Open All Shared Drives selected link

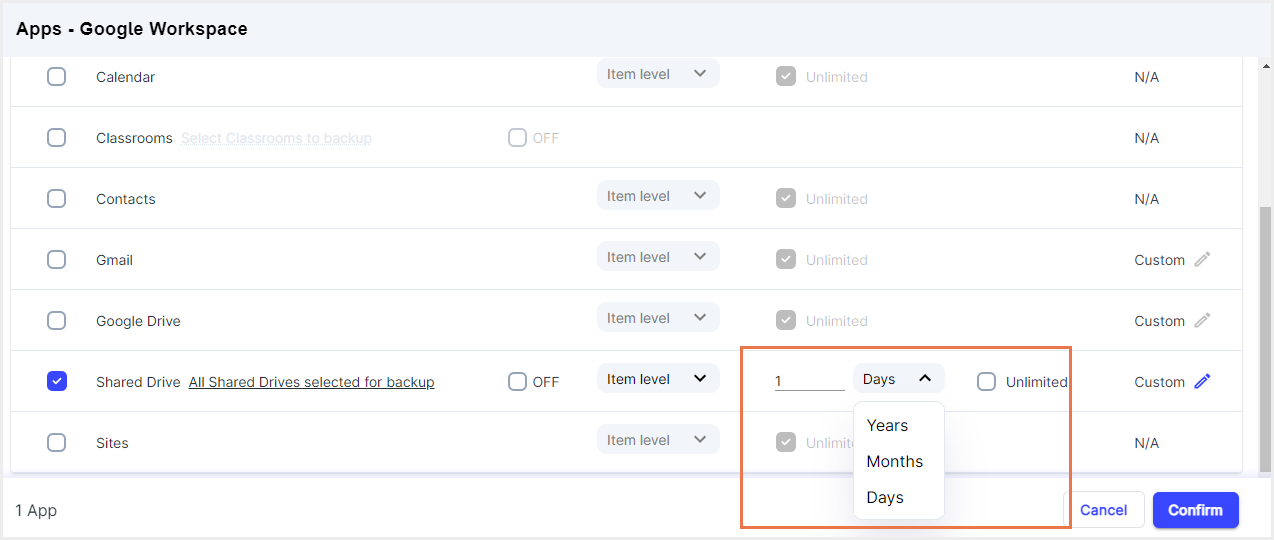tap(311, 382)
